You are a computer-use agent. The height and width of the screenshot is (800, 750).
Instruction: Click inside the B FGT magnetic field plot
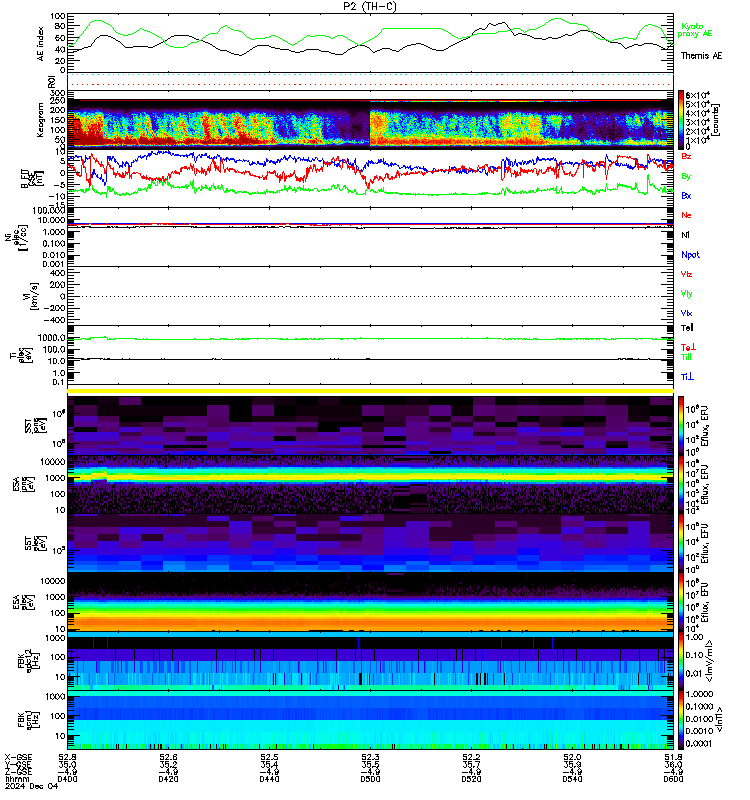pyautogui.click(x=370, y=178)
